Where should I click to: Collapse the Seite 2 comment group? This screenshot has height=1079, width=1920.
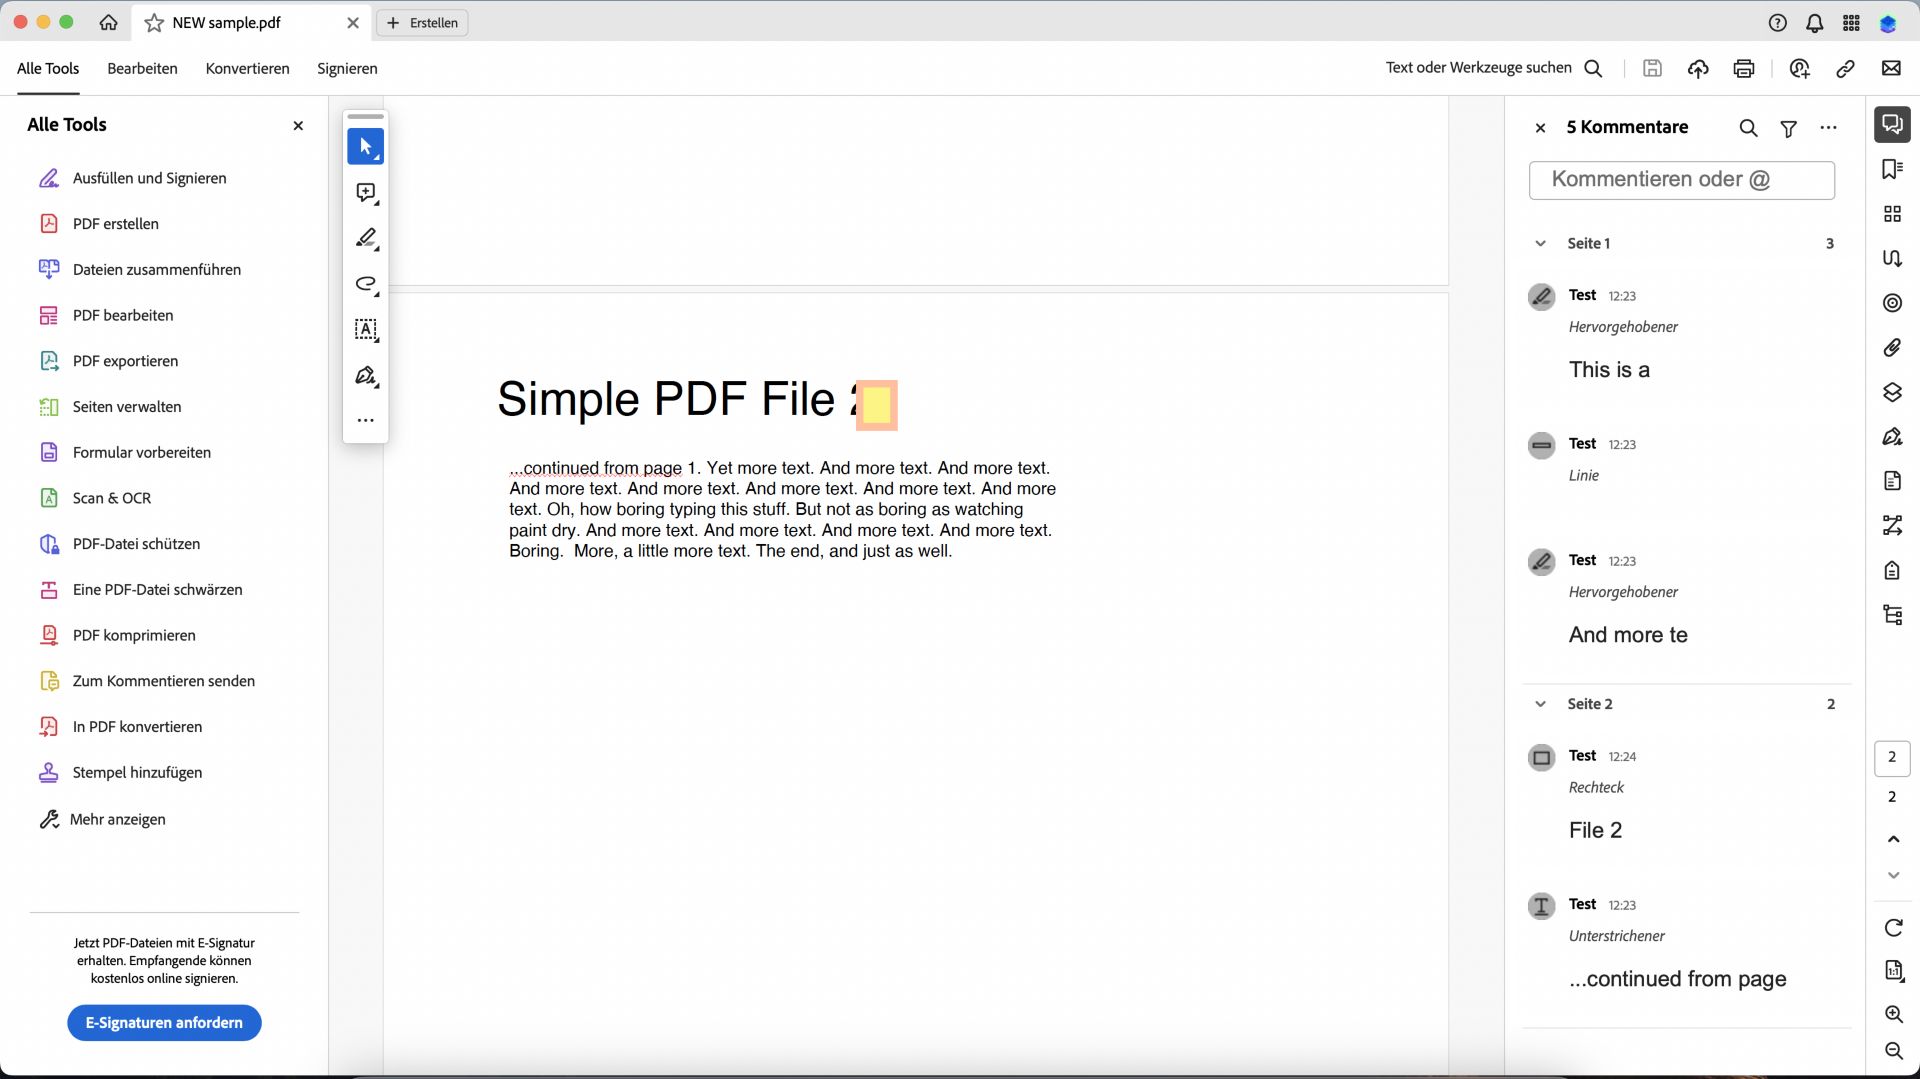(x=1540, y=704)
